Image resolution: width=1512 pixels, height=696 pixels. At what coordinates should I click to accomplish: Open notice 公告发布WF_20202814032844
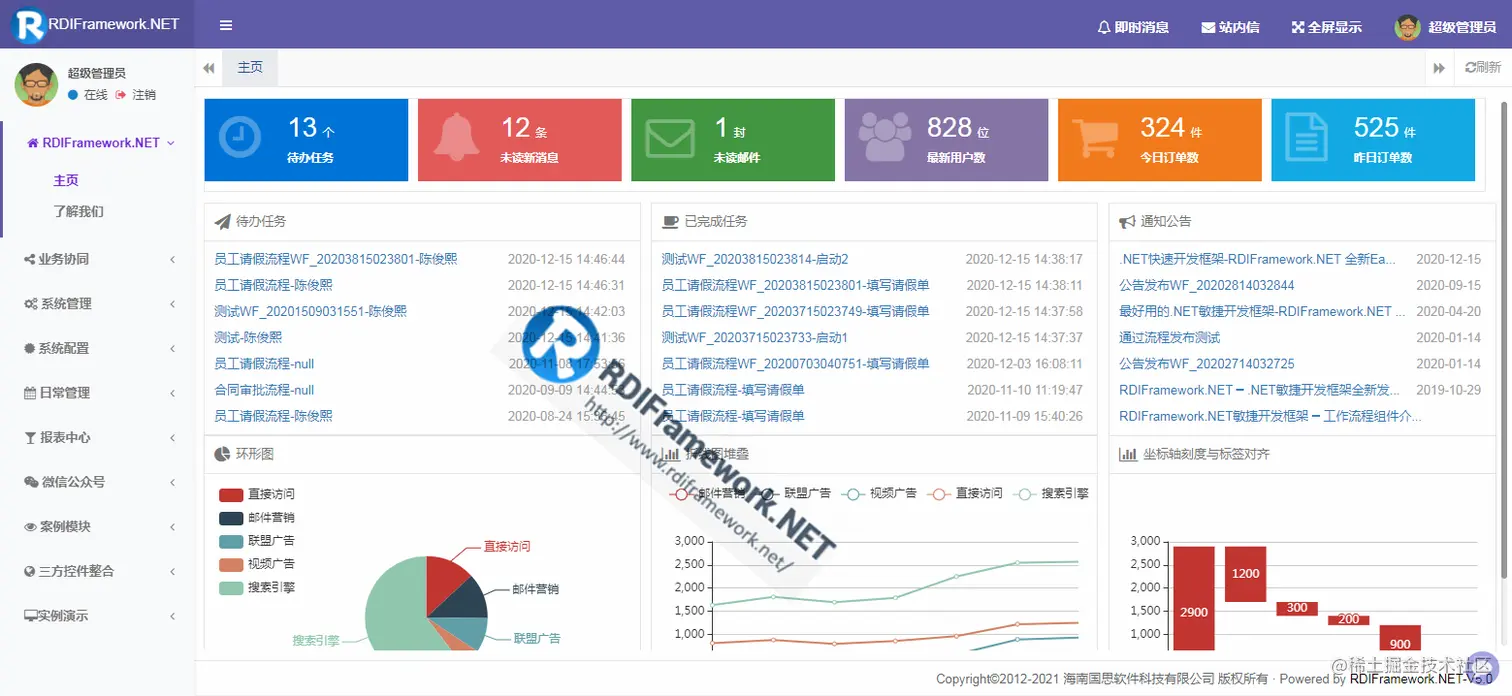tap(1207, 286)
